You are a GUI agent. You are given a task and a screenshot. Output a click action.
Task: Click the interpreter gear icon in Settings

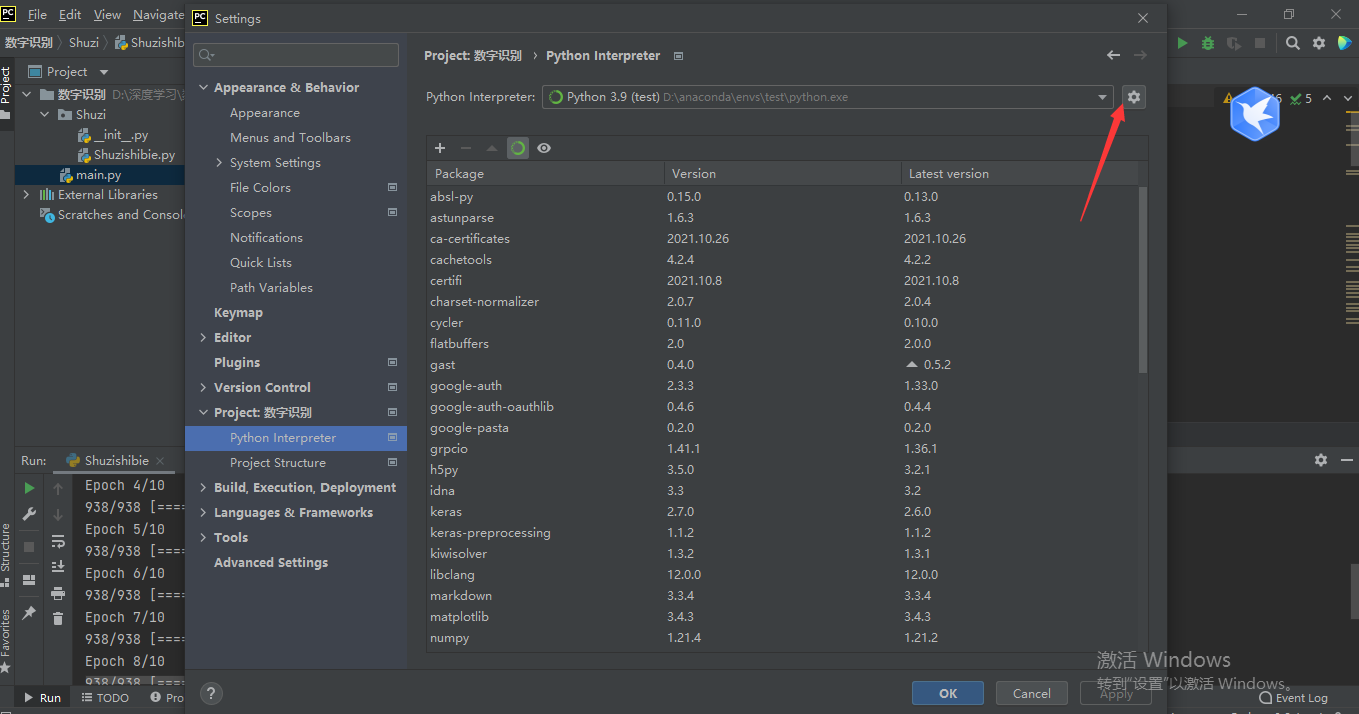(x=1133, y=97)
